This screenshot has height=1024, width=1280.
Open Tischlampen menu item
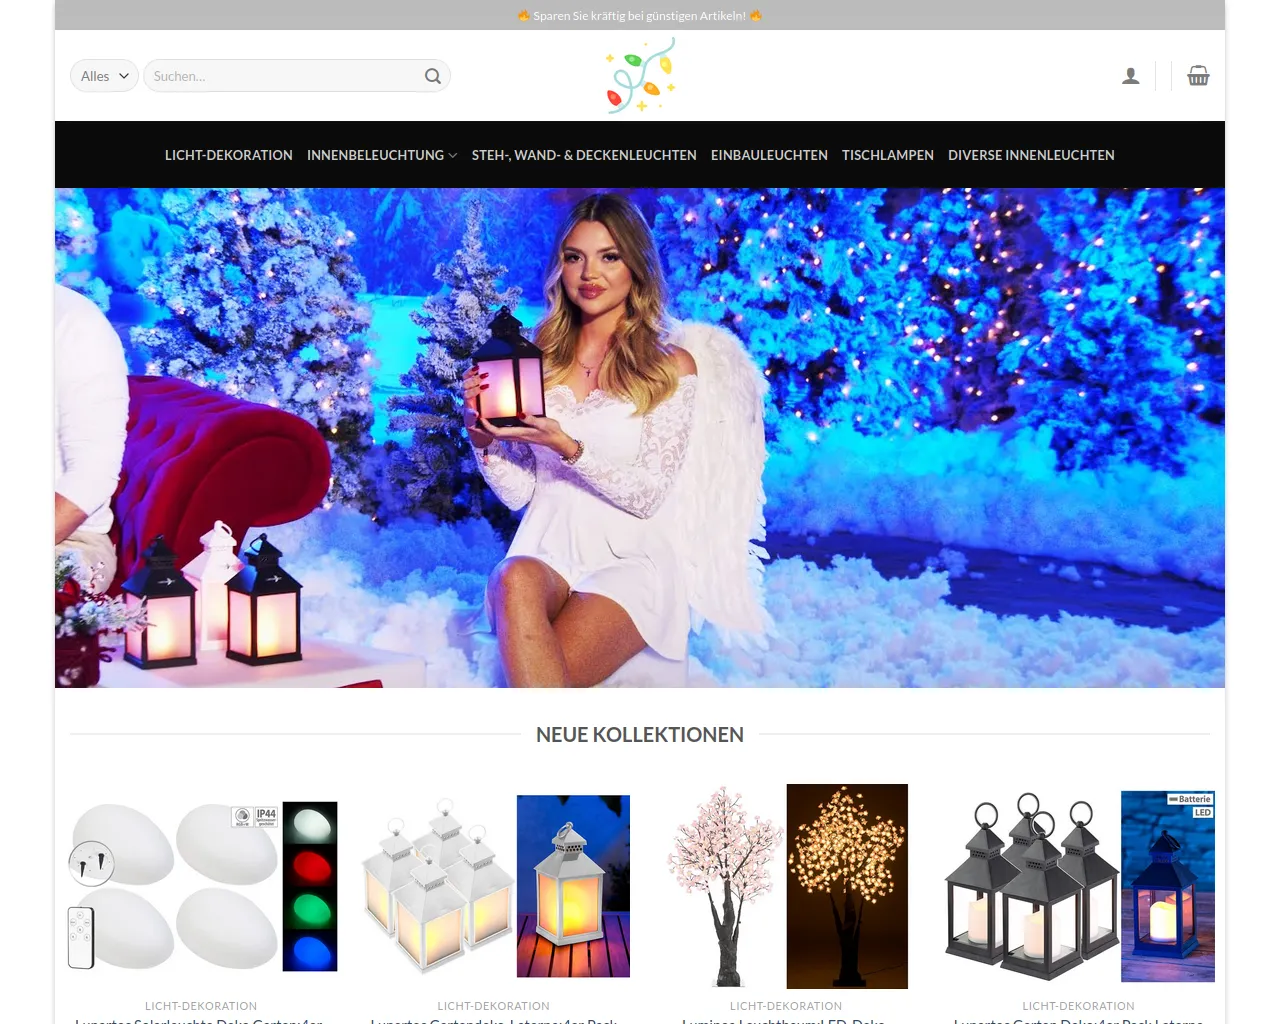888,155
